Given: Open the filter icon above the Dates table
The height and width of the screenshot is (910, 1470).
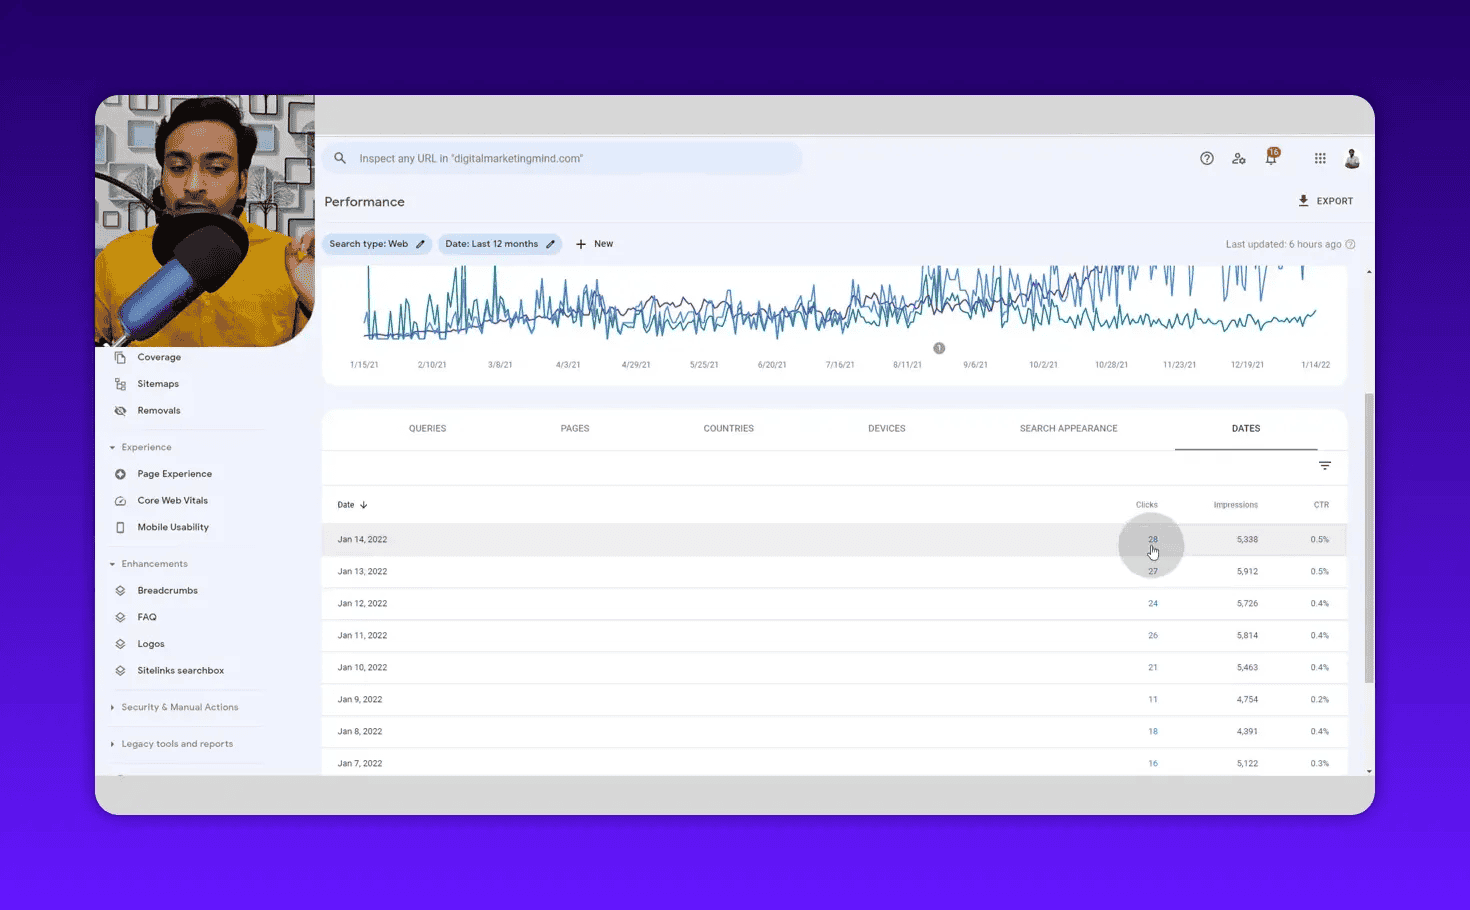Looking at the screenshot, I should pos(1325,465).
